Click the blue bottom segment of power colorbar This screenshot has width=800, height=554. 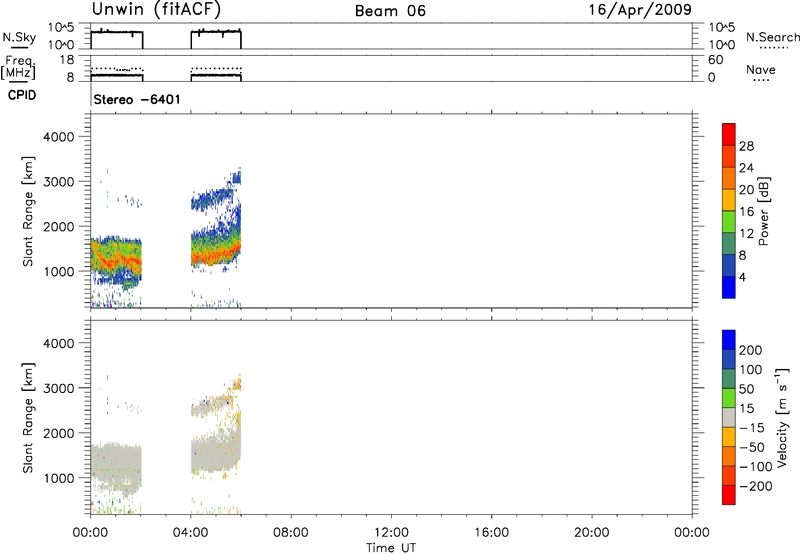pos(729,287)
